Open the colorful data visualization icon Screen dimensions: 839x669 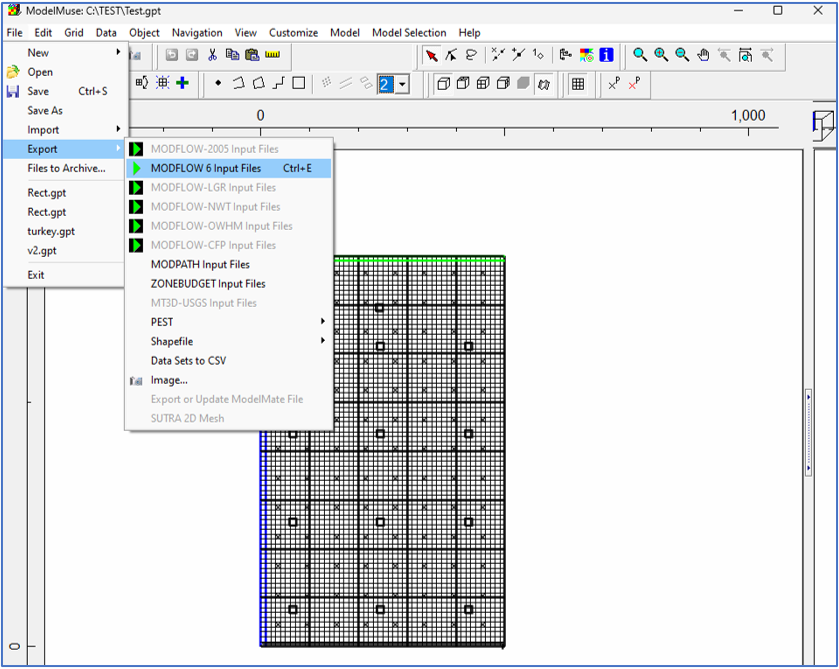pos(586,55)
